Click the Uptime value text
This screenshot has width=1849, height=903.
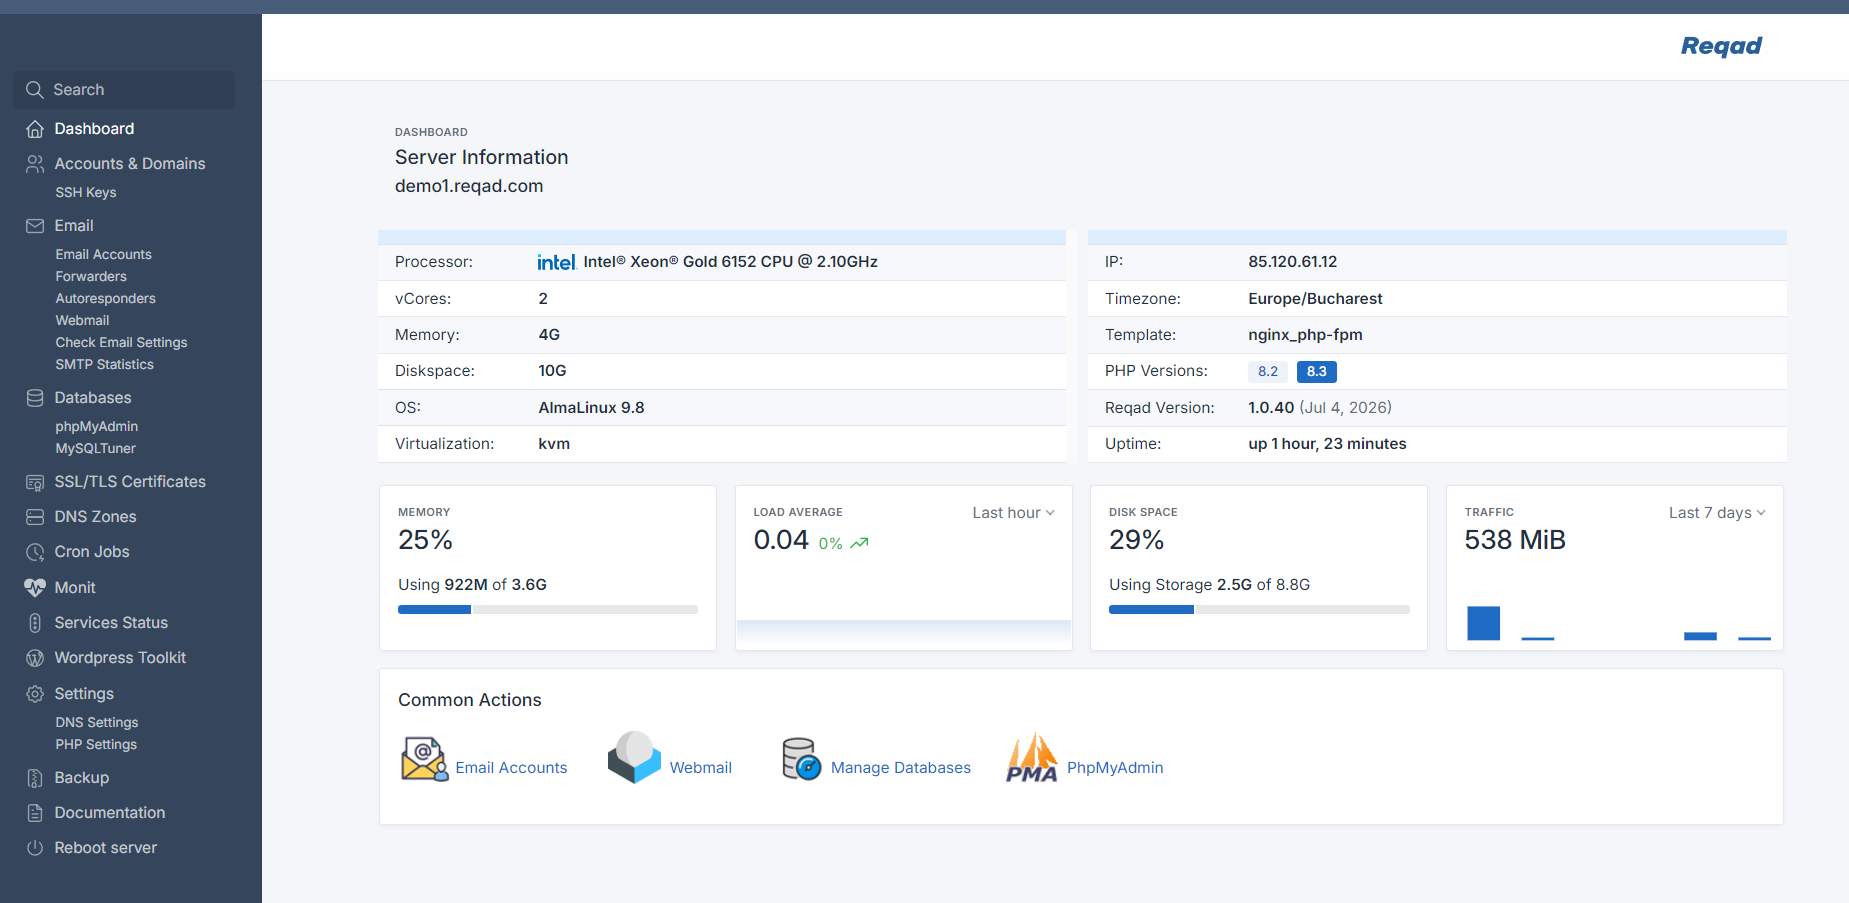pos(1327,444)
